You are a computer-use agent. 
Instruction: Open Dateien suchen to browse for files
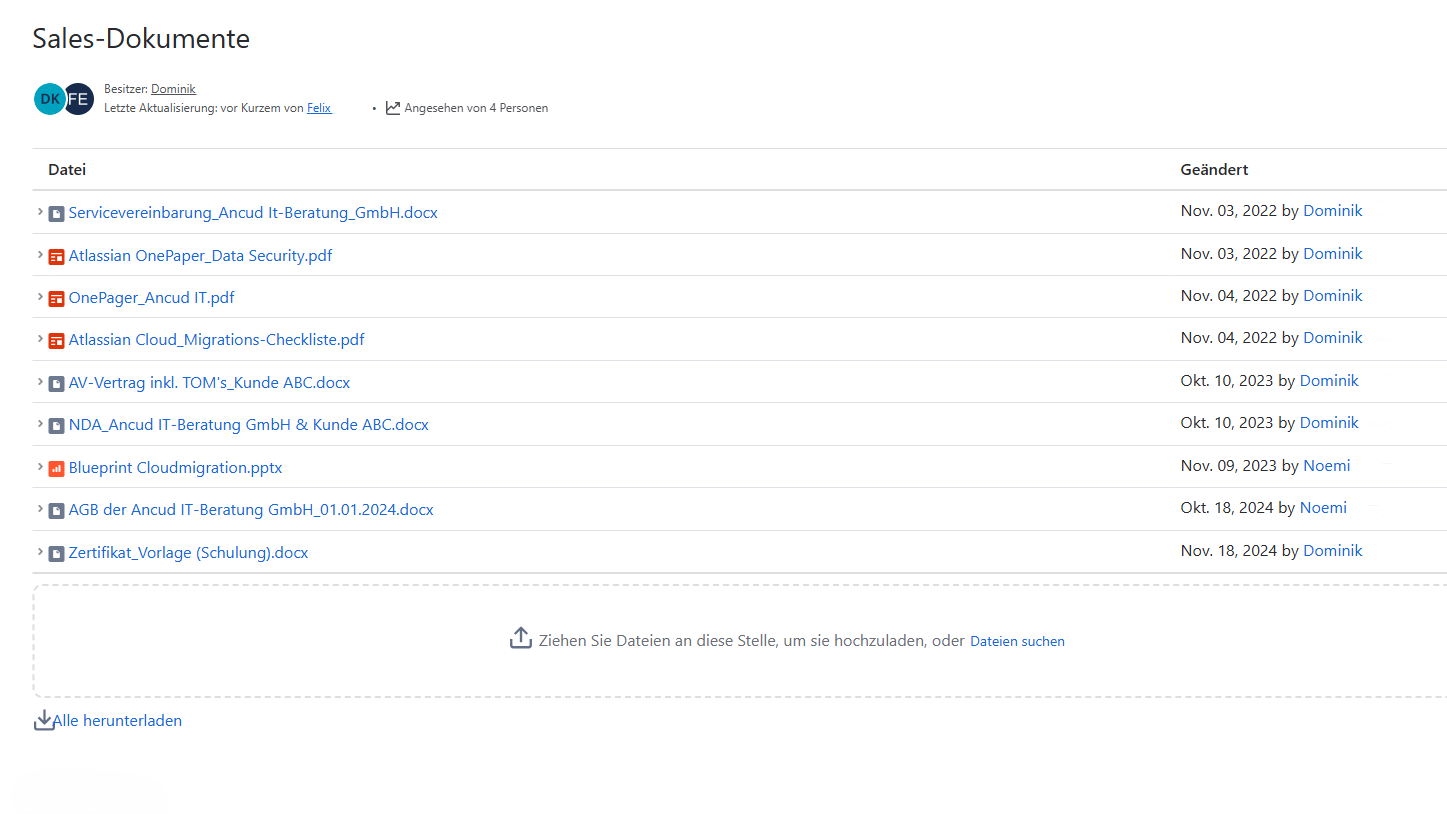point(1017,640)
